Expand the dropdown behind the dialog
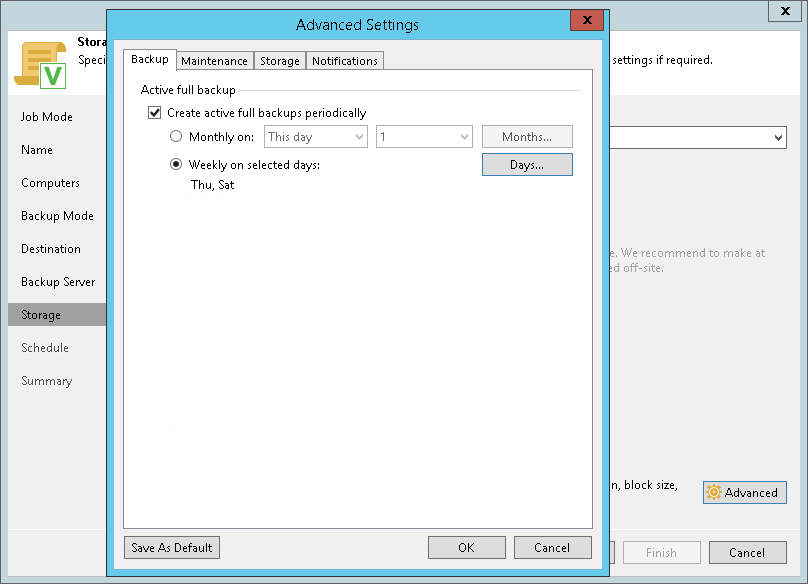 (x=778, y=138)
